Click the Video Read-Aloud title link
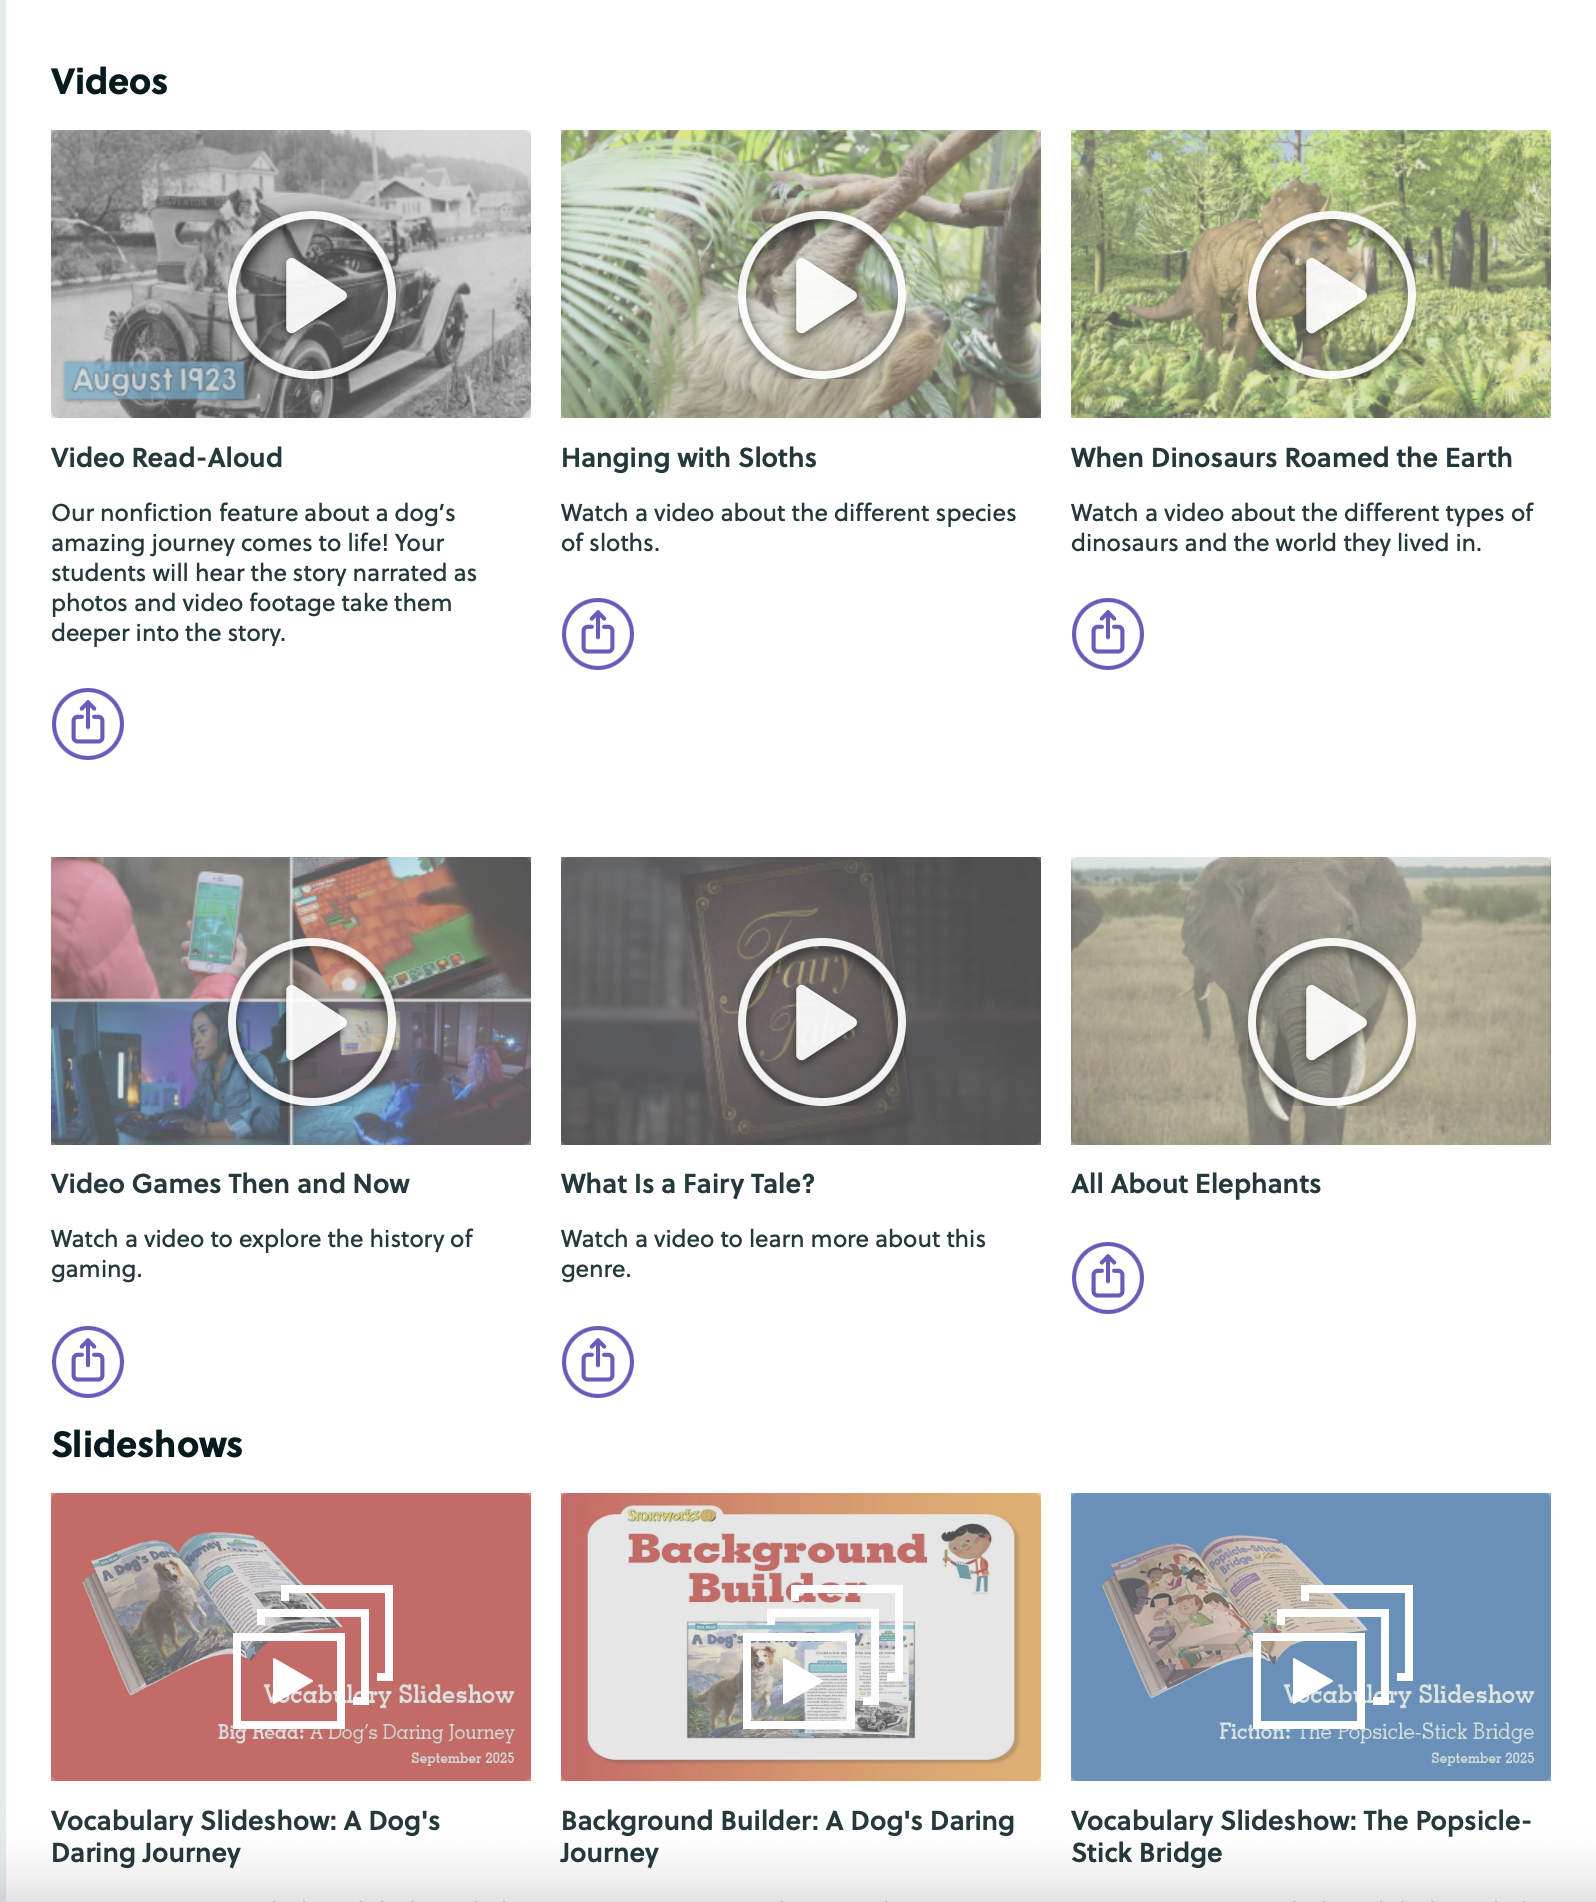The image size is (1596, 1902). (x=167, y=458)
